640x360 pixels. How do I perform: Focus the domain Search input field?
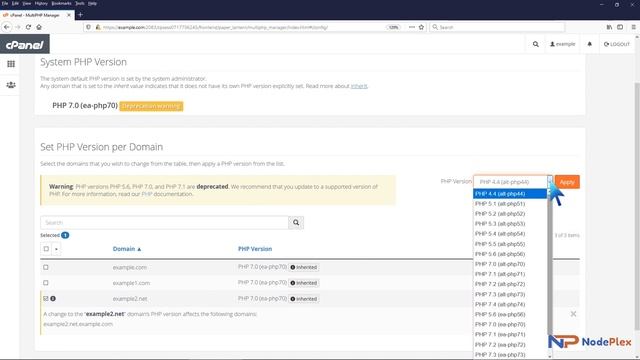164,222
